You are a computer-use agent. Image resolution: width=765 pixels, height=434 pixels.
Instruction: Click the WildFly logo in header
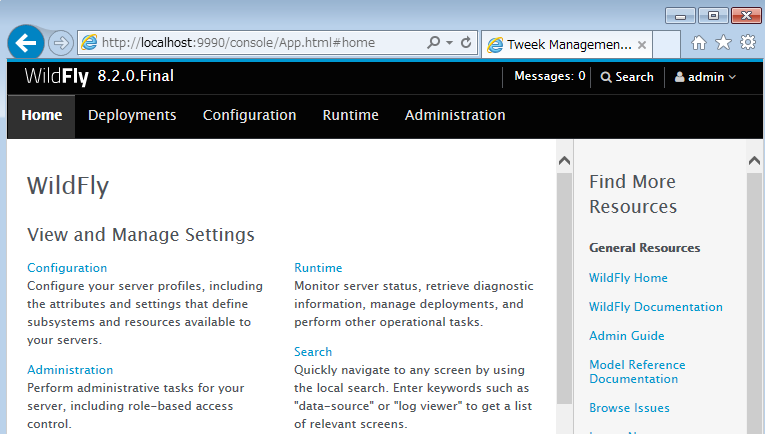57,77
